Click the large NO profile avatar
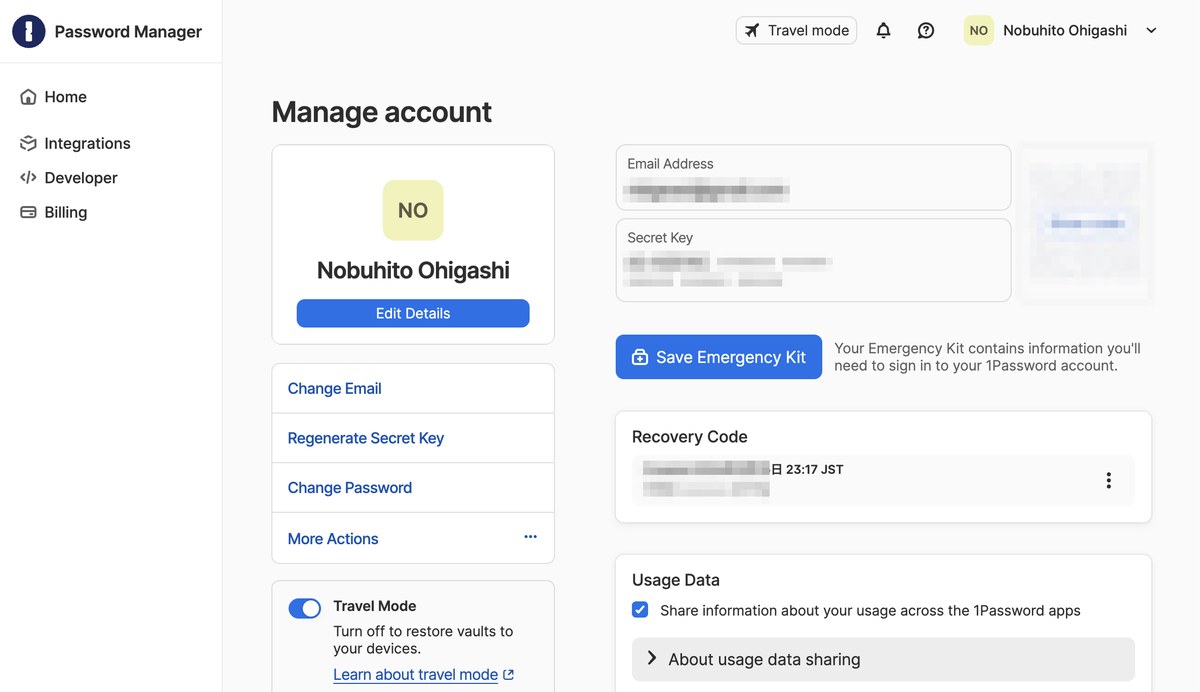 pos(413,210)
